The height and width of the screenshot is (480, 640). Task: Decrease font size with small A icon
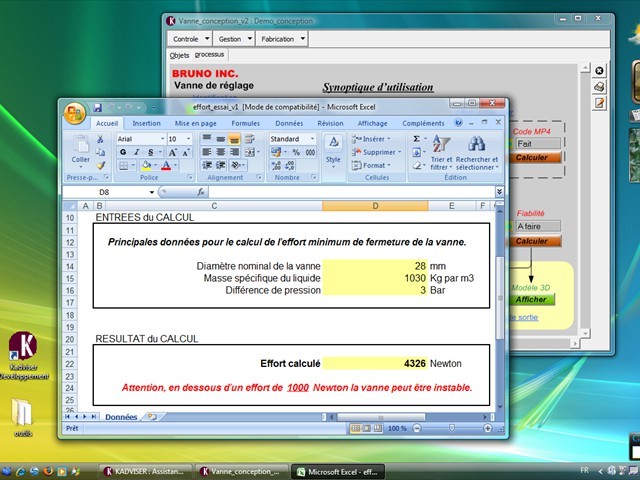tap(186, 152)
